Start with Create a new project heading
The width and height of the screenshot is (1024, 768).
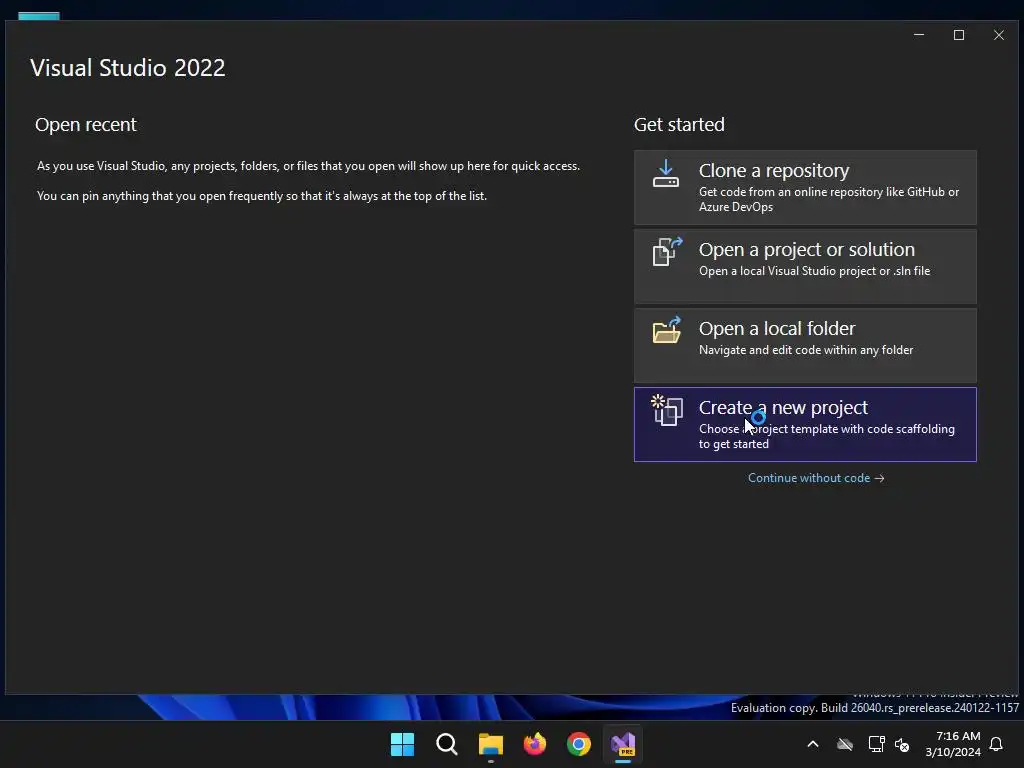point(783,408)
